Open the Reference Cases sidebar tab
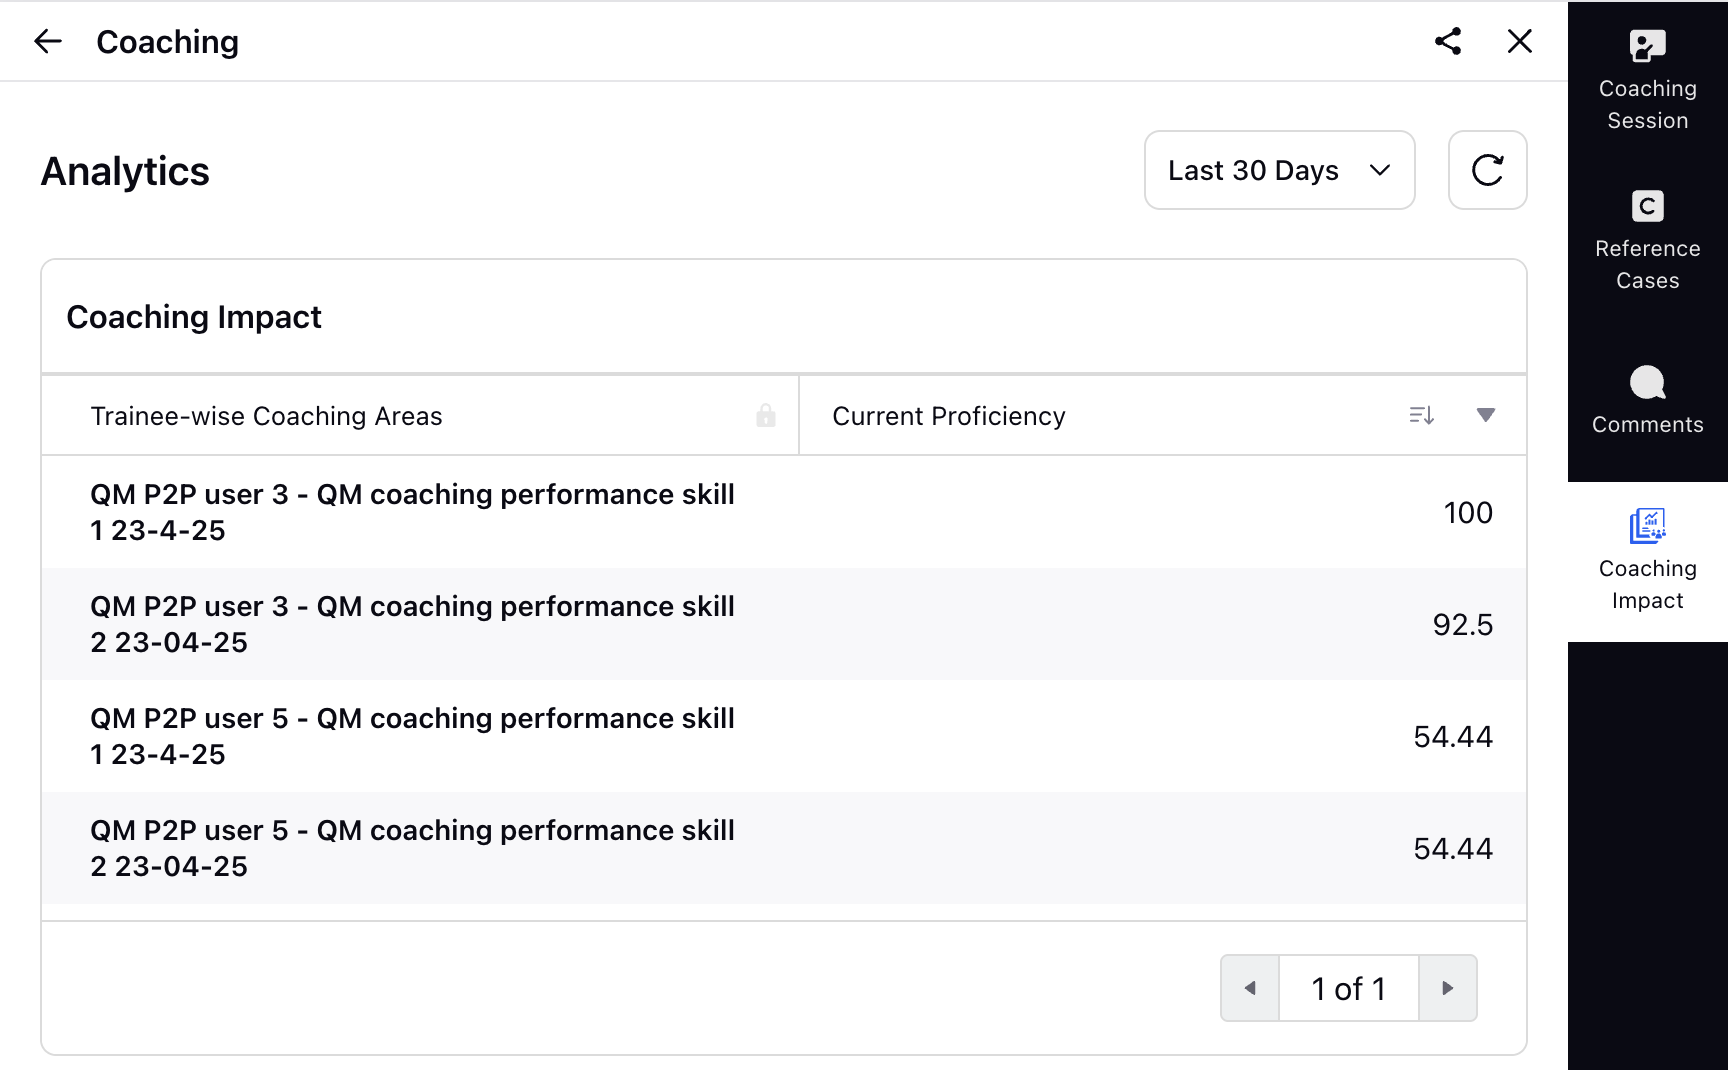1728x1070 pixels. [1647, 242]
